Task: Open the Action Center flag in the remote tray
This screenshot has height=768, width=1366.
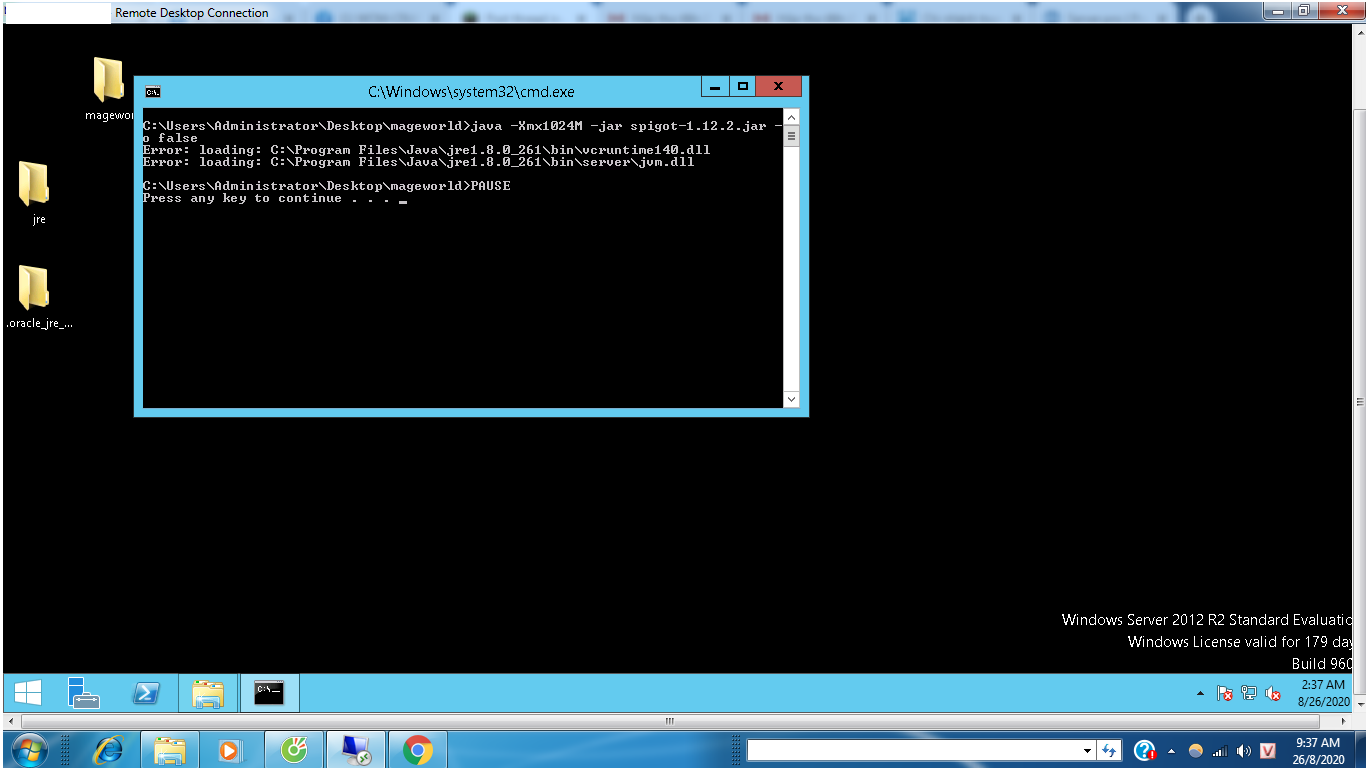Action: point(1224,693)
